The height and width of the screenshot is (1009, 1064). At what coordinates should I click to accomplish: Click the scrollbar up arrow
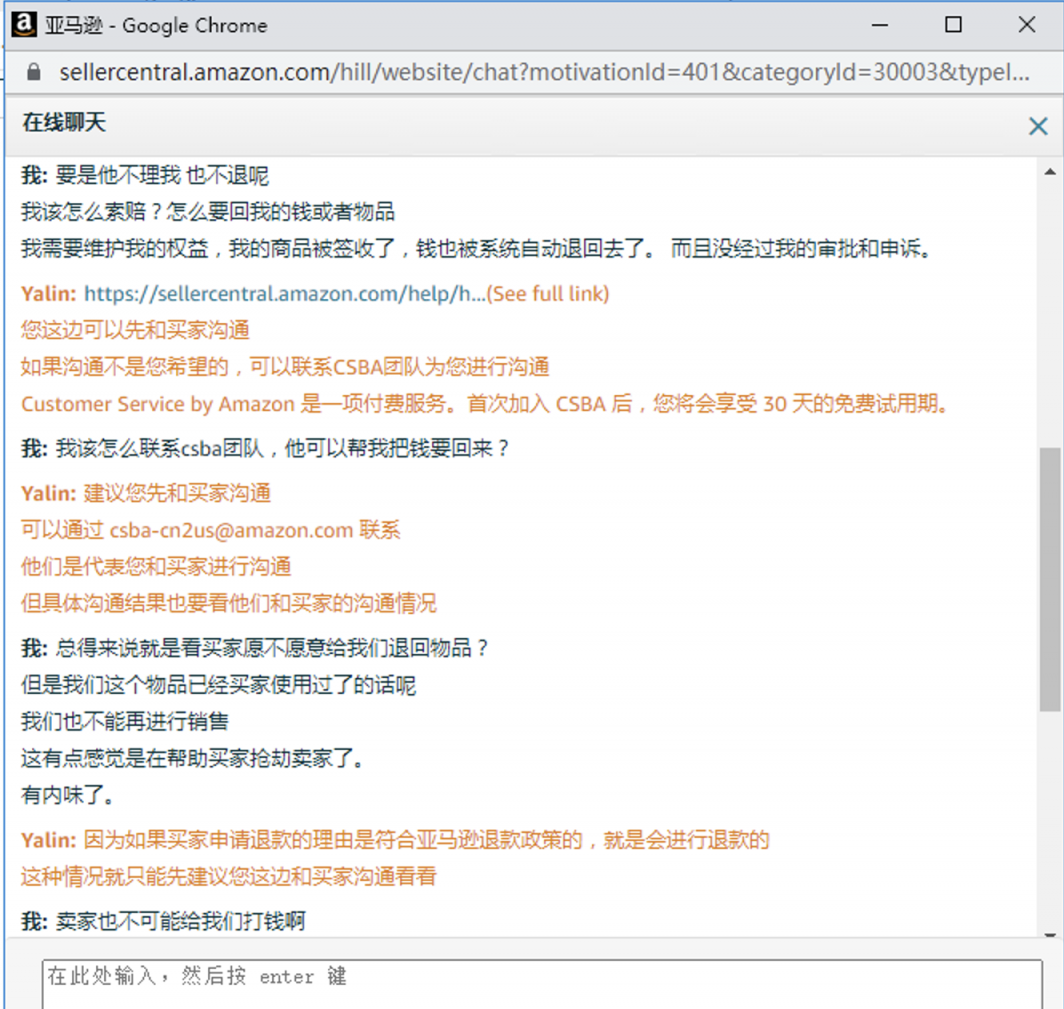coord(1050,172)
